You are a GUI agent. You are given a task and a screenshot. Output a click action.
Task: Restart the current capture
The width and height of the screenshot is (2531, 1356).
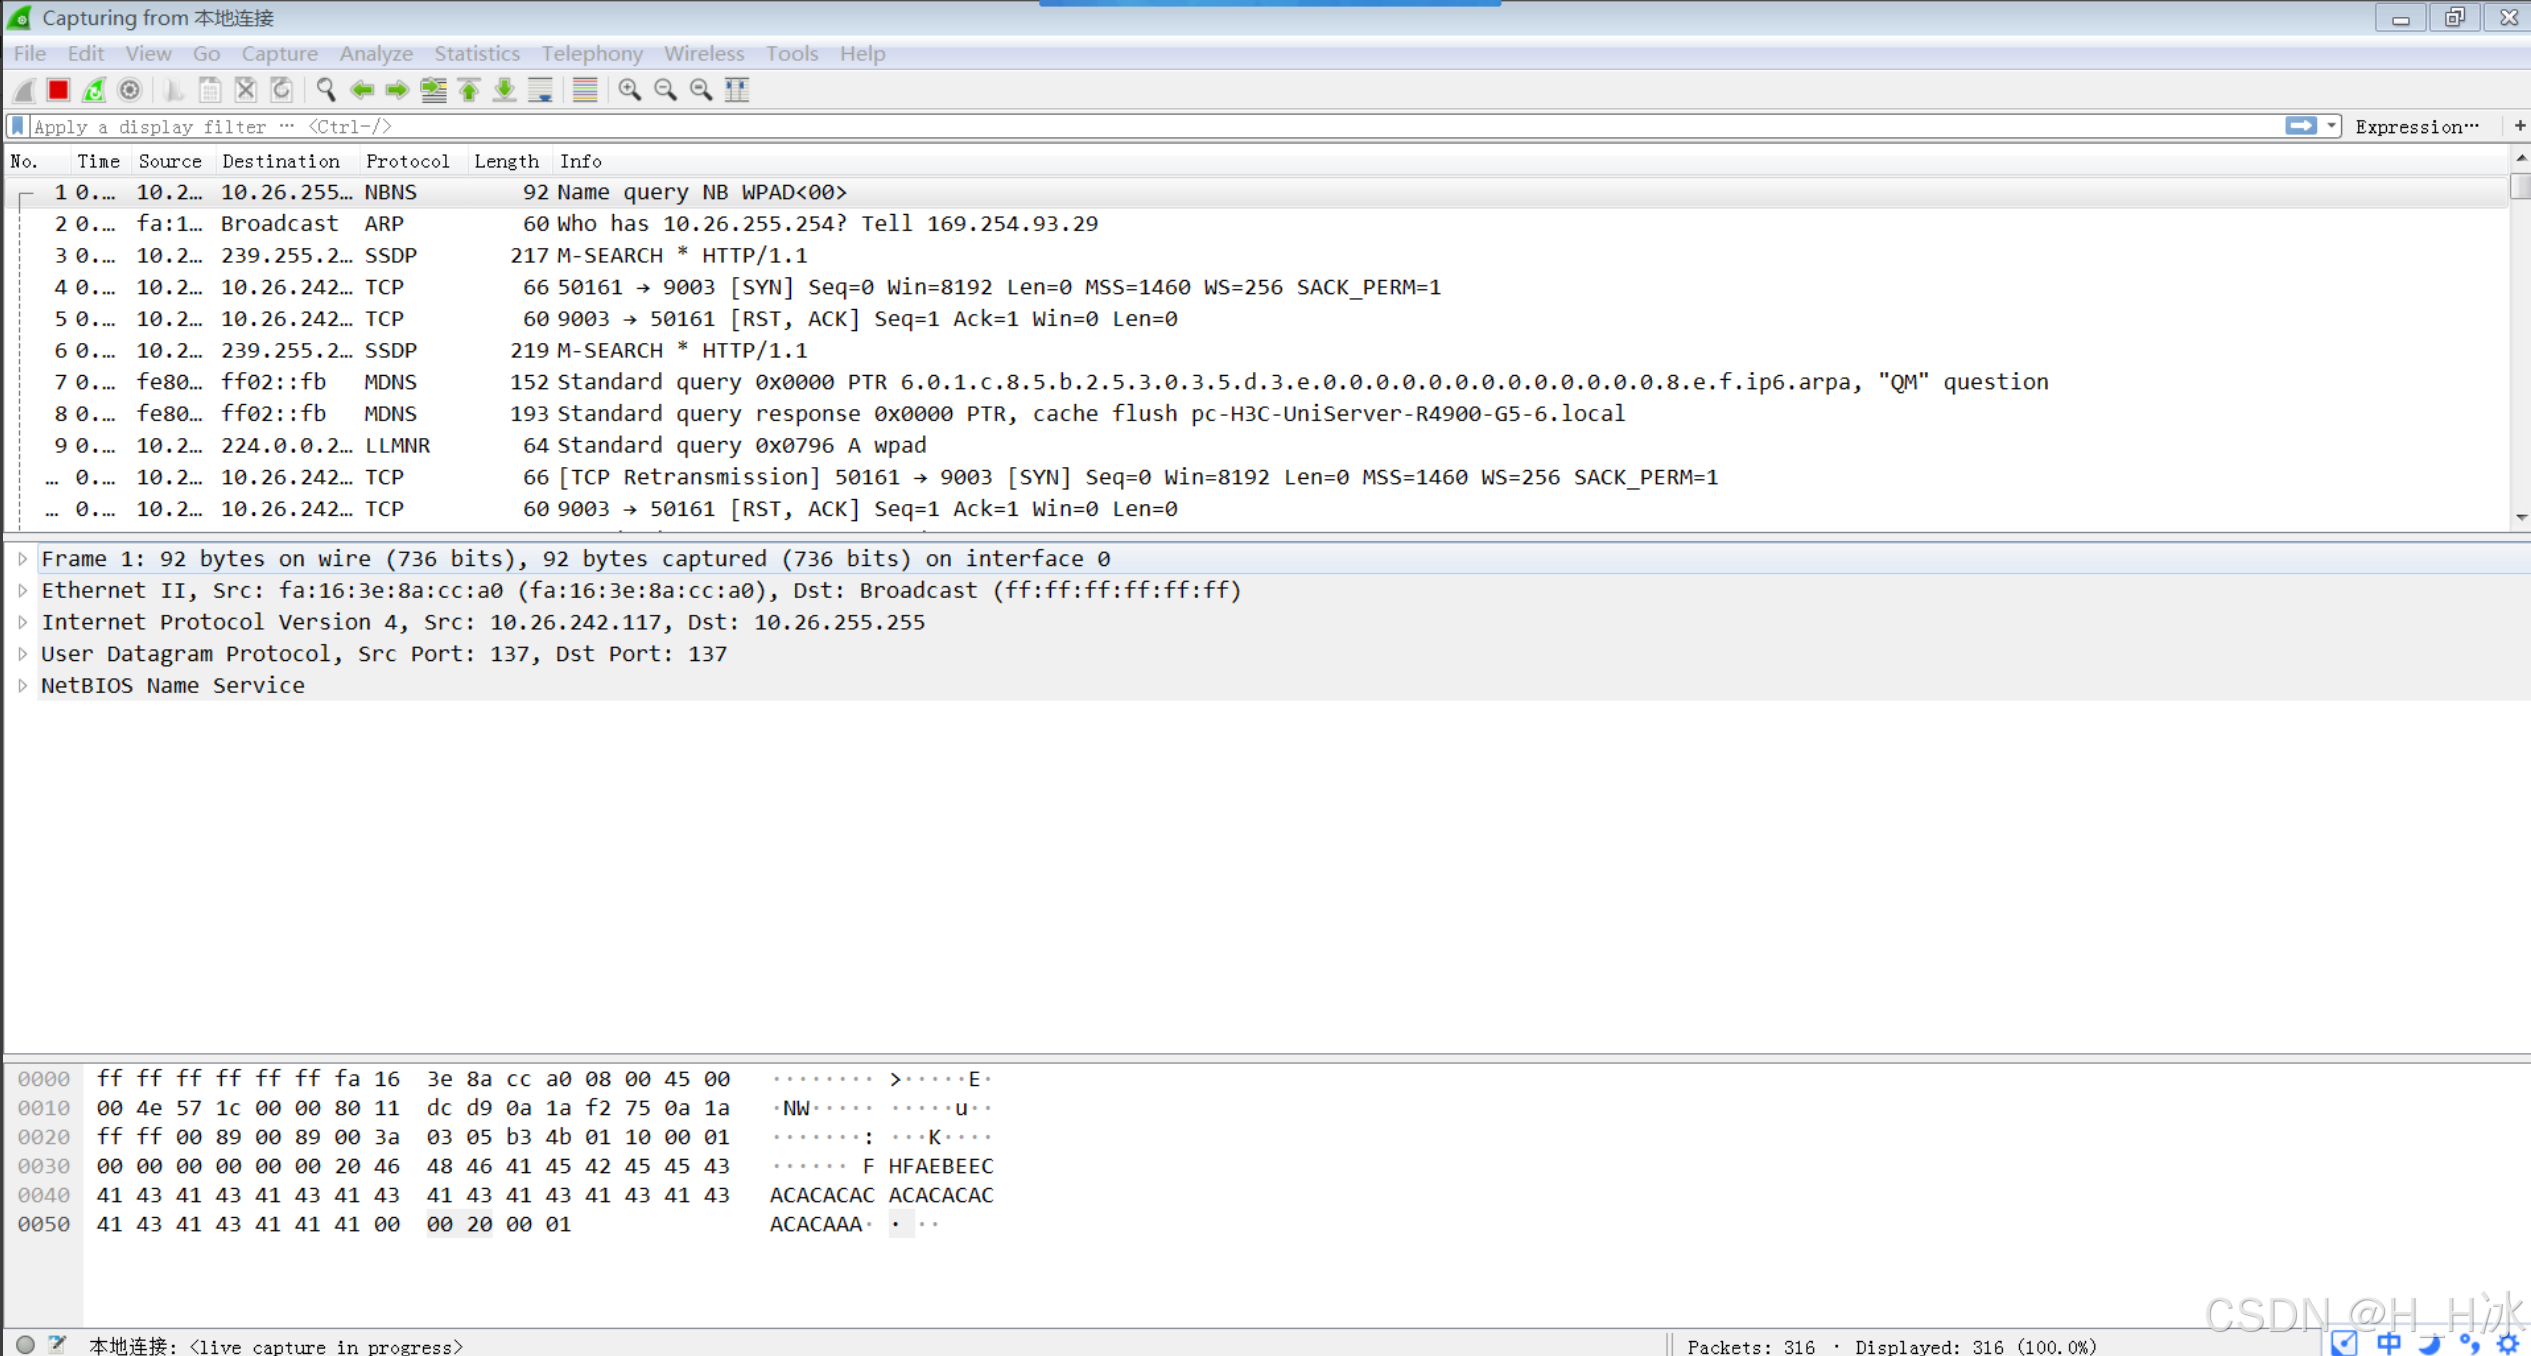click(x=94, y=90)
